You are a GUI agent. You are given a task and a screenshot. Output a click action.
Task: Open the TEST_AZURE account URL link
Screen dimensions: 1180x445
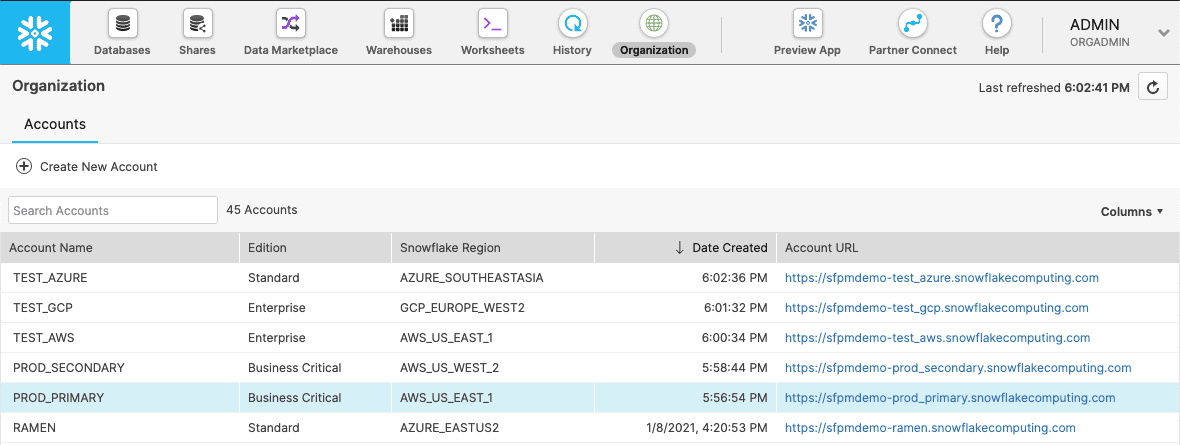coord(941,278)
